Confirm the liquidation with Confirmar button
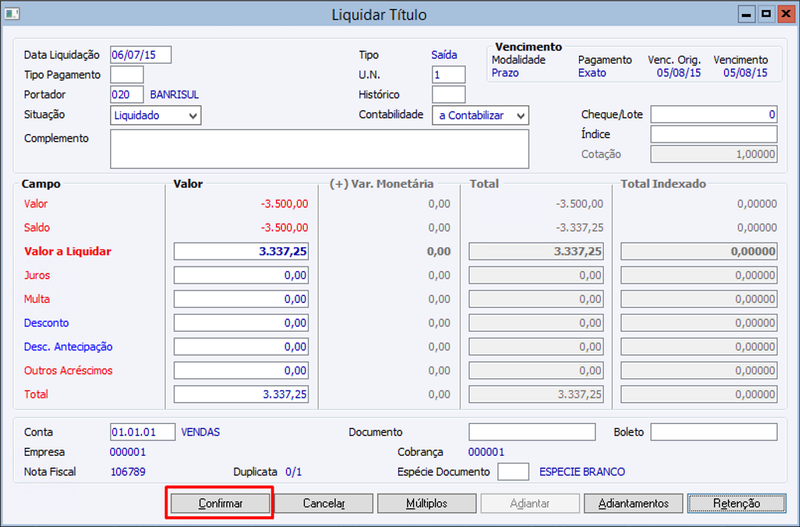Image resolution: width=800 pixels, height=527 pixels. point(220,503)
